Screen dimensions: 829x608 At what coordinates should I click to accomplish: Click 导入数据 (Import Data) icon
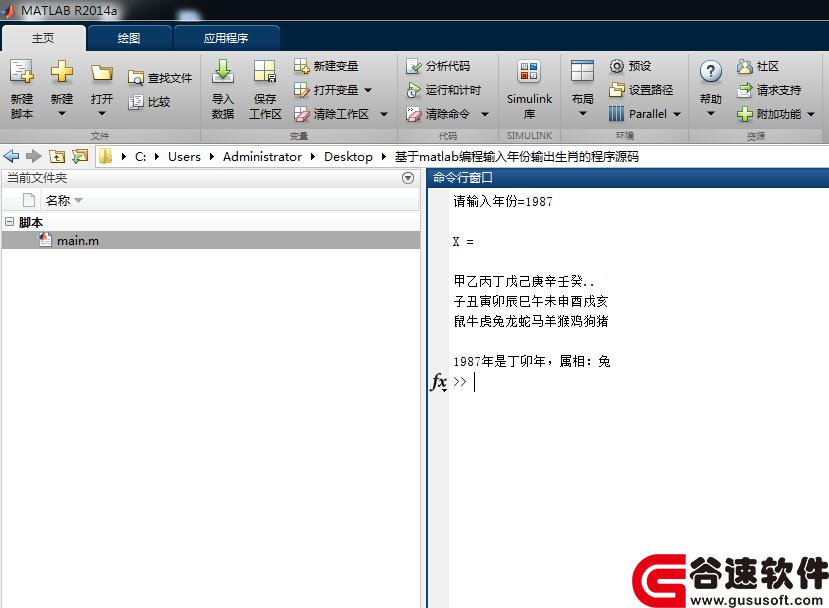223,71
